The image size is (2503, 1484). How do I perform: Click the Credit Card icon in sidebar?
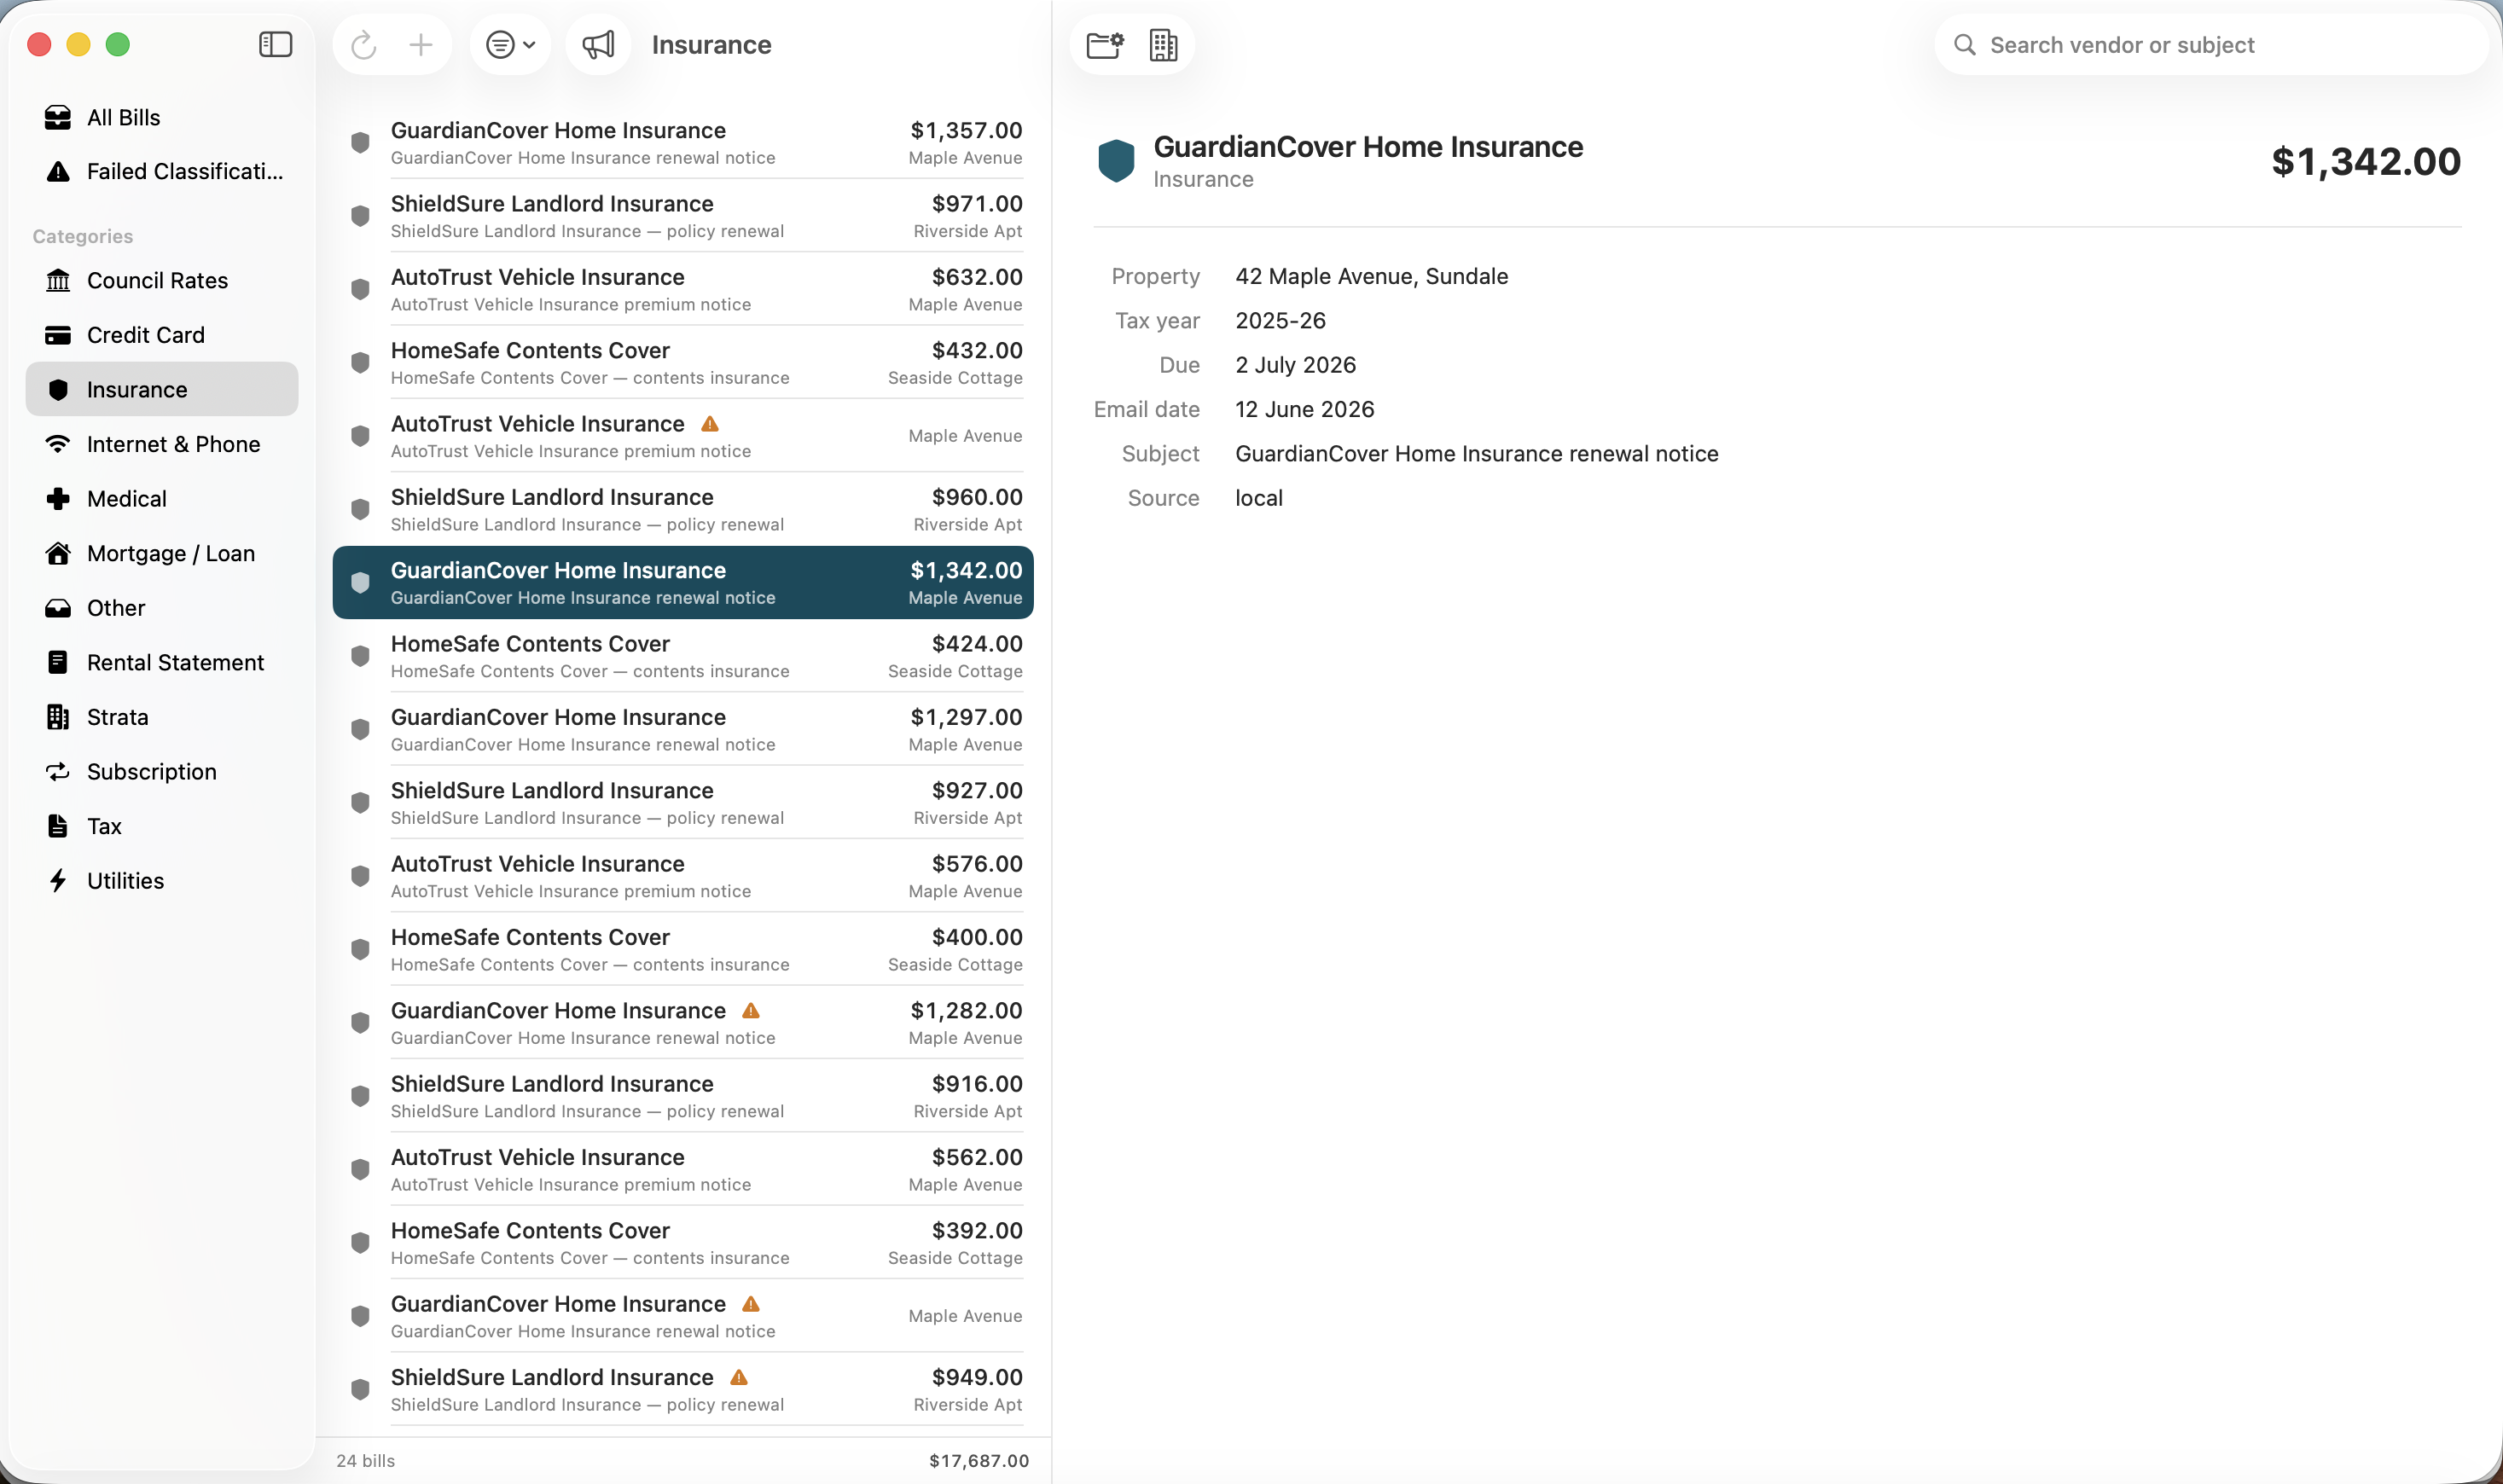tap(58, 335)
